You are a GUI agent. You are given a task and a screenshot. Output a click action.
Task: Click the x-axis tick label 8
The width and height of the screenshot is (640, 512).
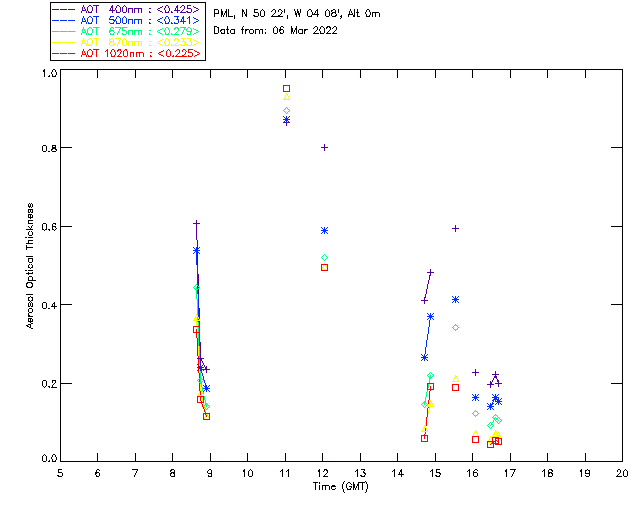pyautogui.click(x=172, y=473)
